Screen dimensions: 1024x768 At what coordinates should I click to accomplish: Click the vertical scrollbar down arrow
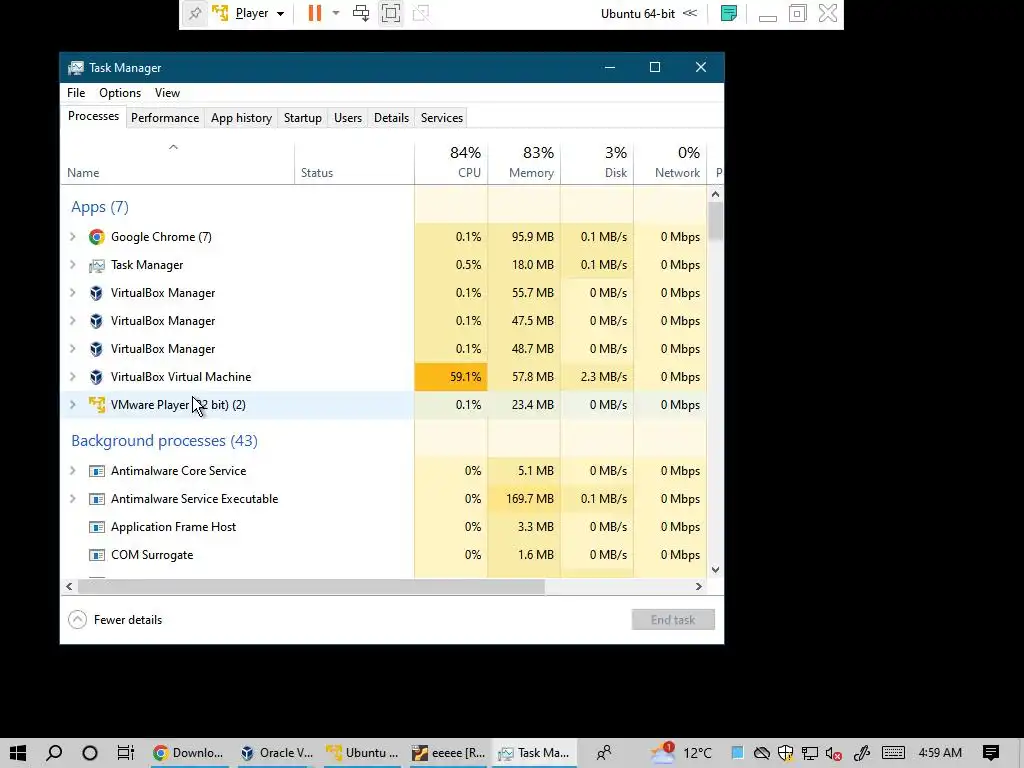[715, 569]
